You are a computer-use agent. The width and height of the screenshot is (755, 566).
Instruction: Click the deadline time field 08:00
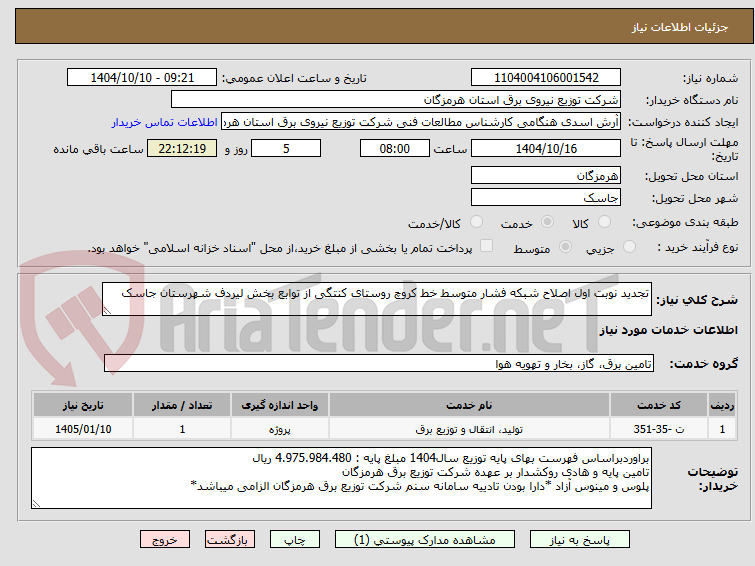[x=395, y=148]
